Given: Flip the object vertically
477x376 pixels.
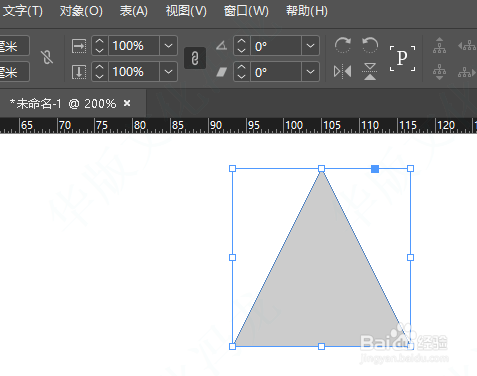Looking at the screenshot, I should coord(370,71).
